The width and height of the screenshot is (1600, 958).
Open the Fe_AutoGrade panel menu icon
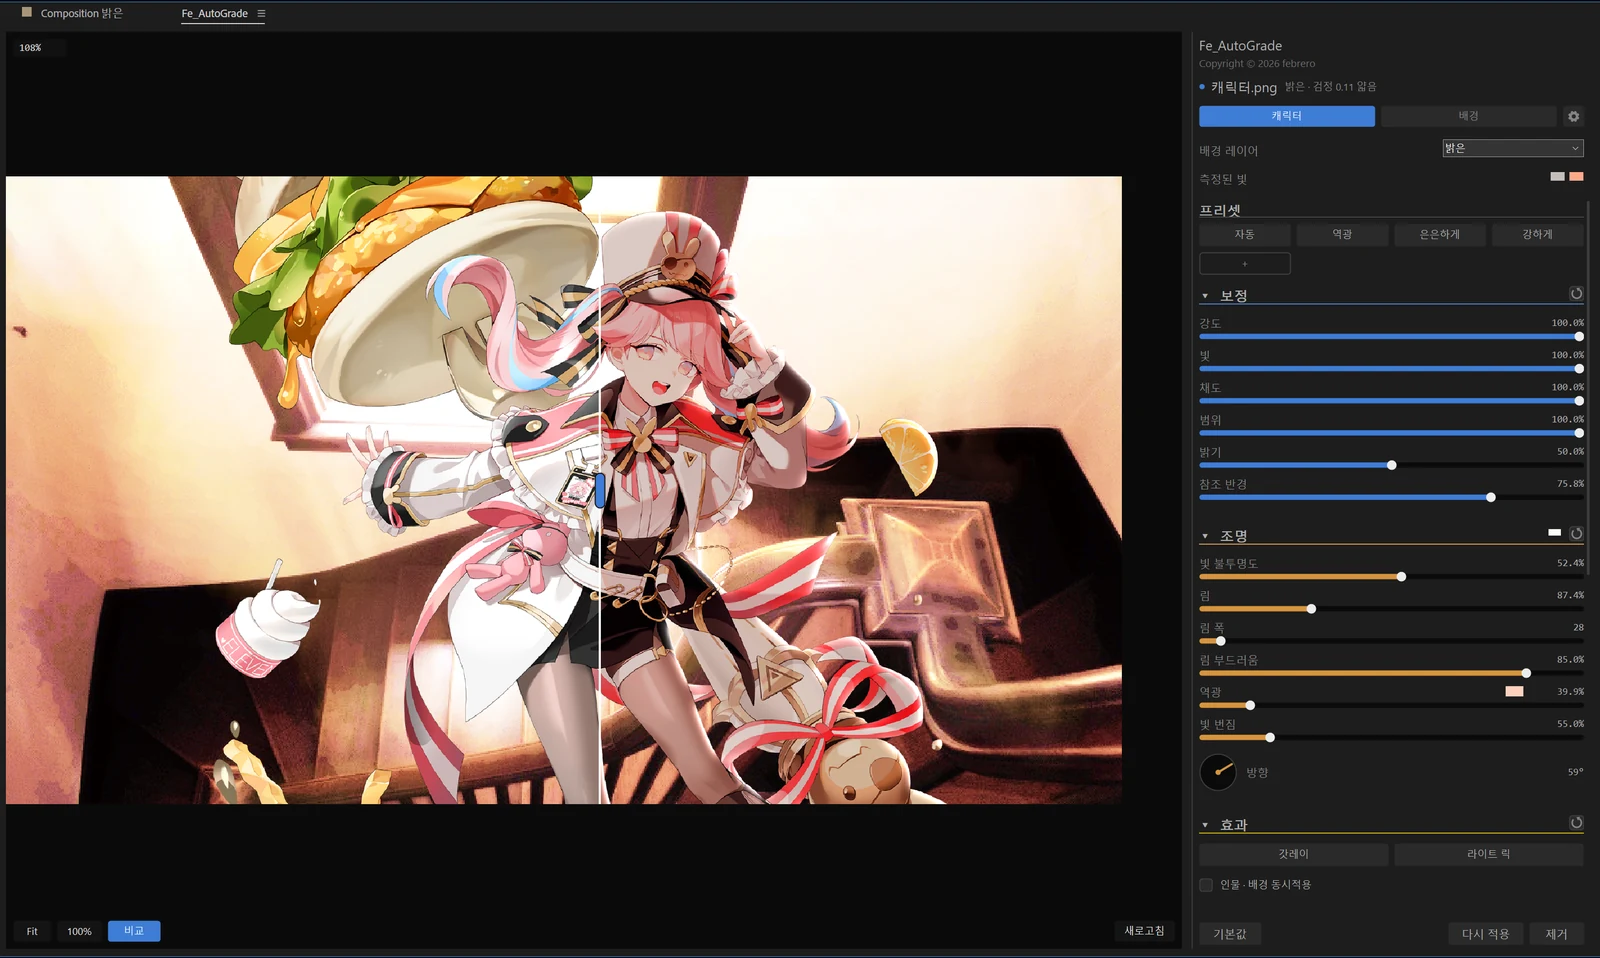[261, 14]
